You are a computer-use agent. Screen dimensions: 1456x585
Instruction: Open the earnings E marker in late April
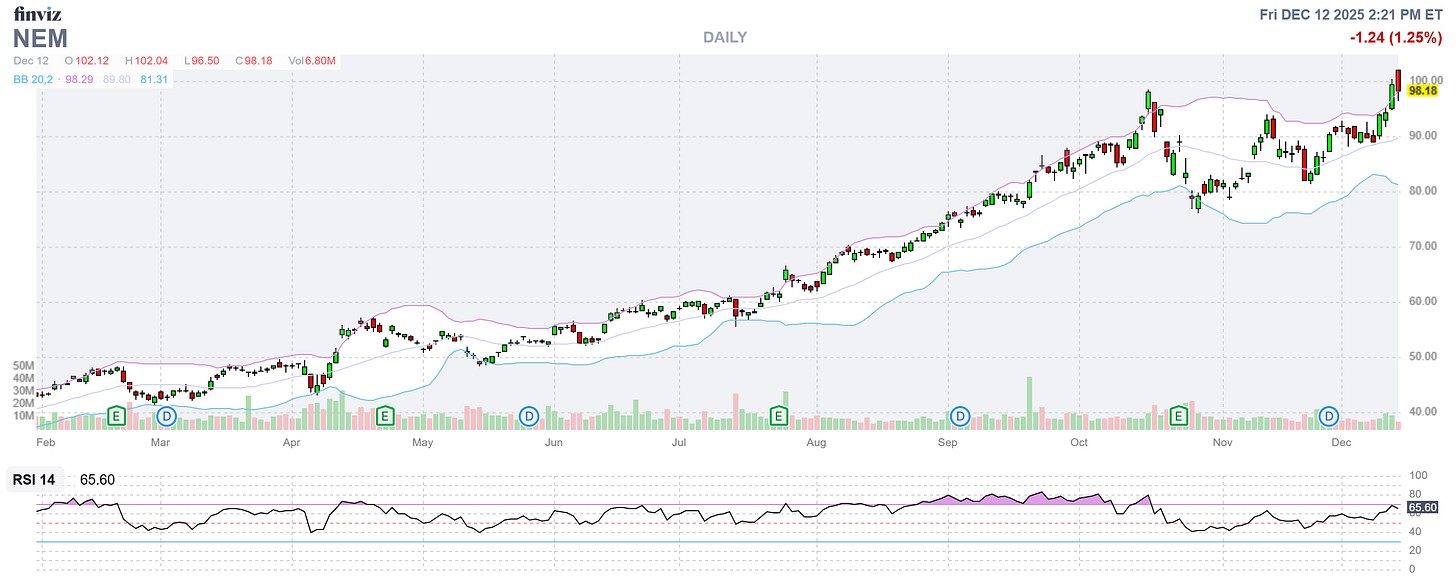pyautogui.click(x=385, y=414)
